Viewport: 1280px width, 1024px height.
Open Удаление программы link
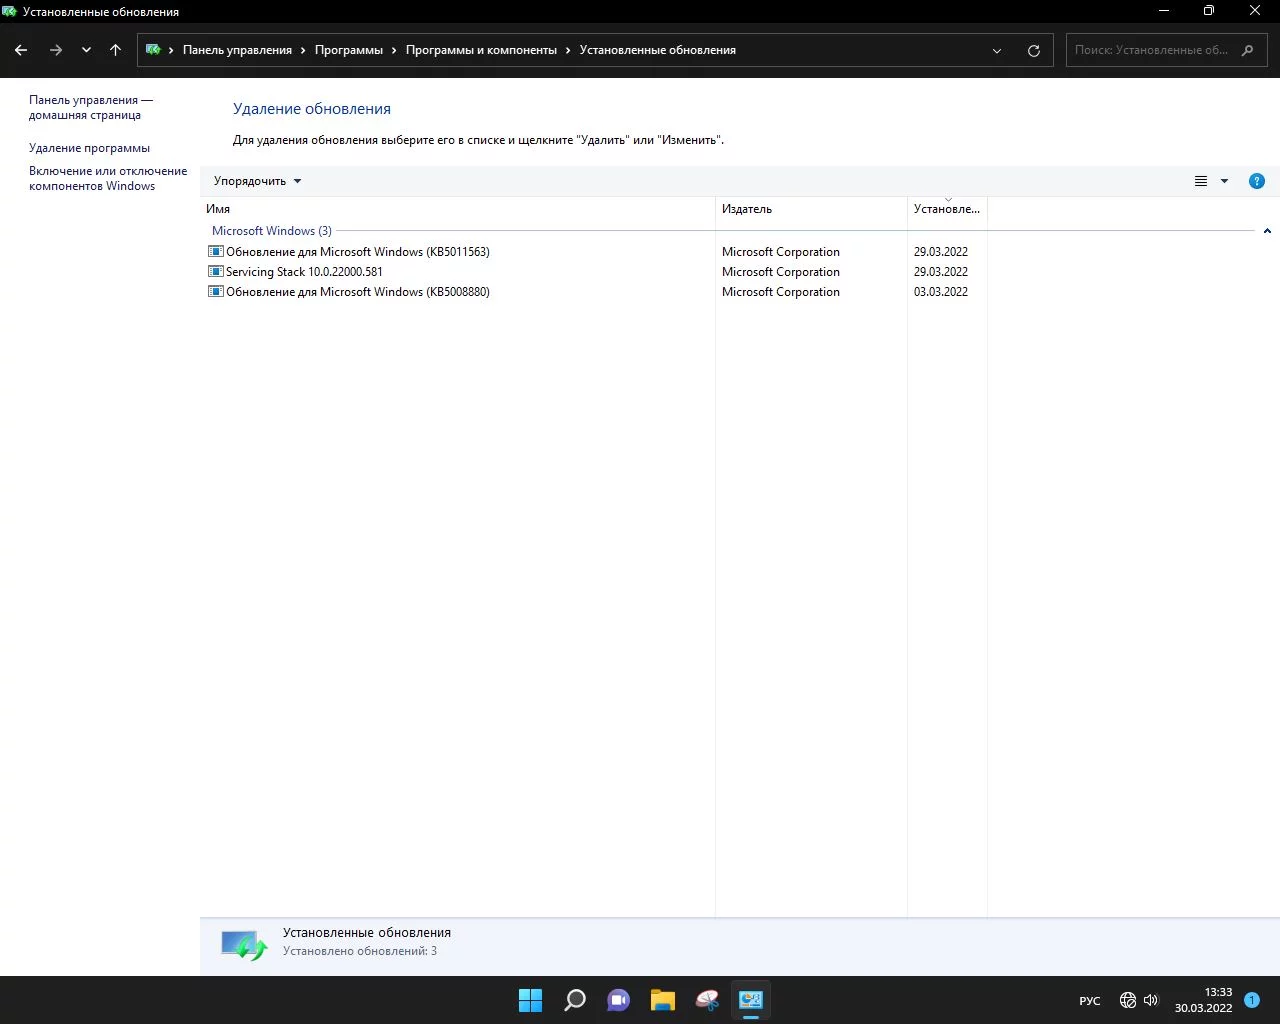(89, 148)
